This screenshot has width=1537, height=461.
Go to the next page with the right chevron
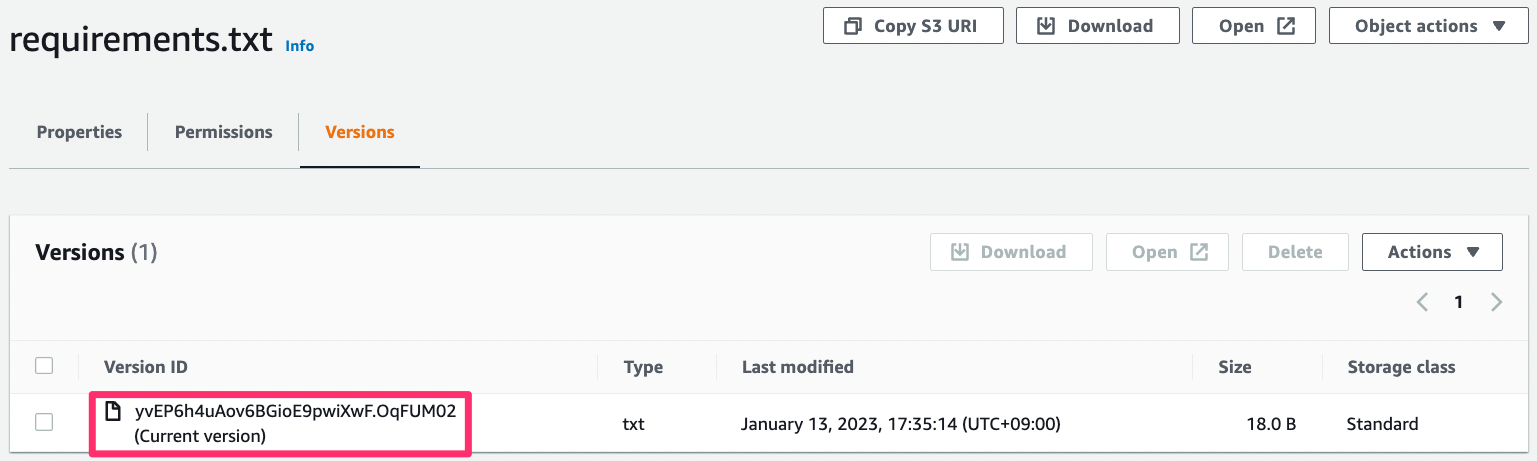[x=1496, y=302]
